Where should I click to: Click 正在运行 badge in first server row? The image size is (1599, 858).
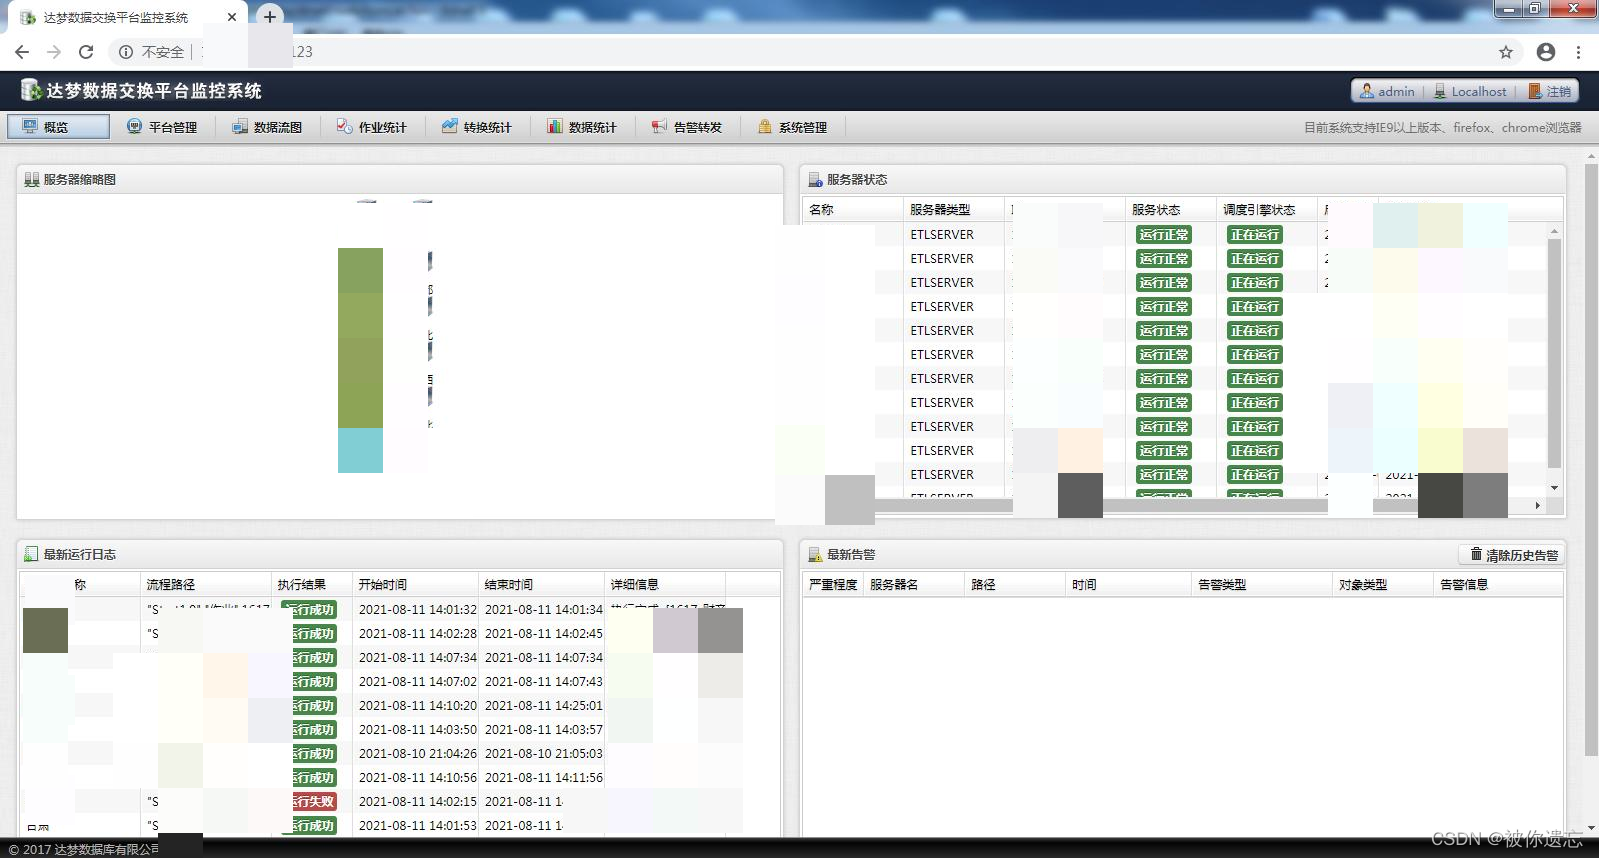pyautogui.click(x=1255, y=235)
